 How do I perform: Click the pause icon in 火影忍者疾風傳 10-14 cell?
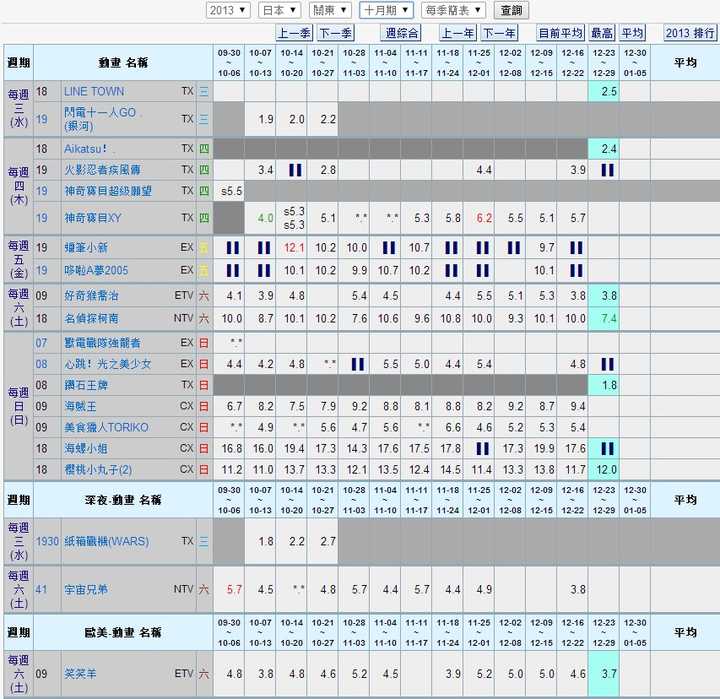pyautogui.click(x=295, y=170)
